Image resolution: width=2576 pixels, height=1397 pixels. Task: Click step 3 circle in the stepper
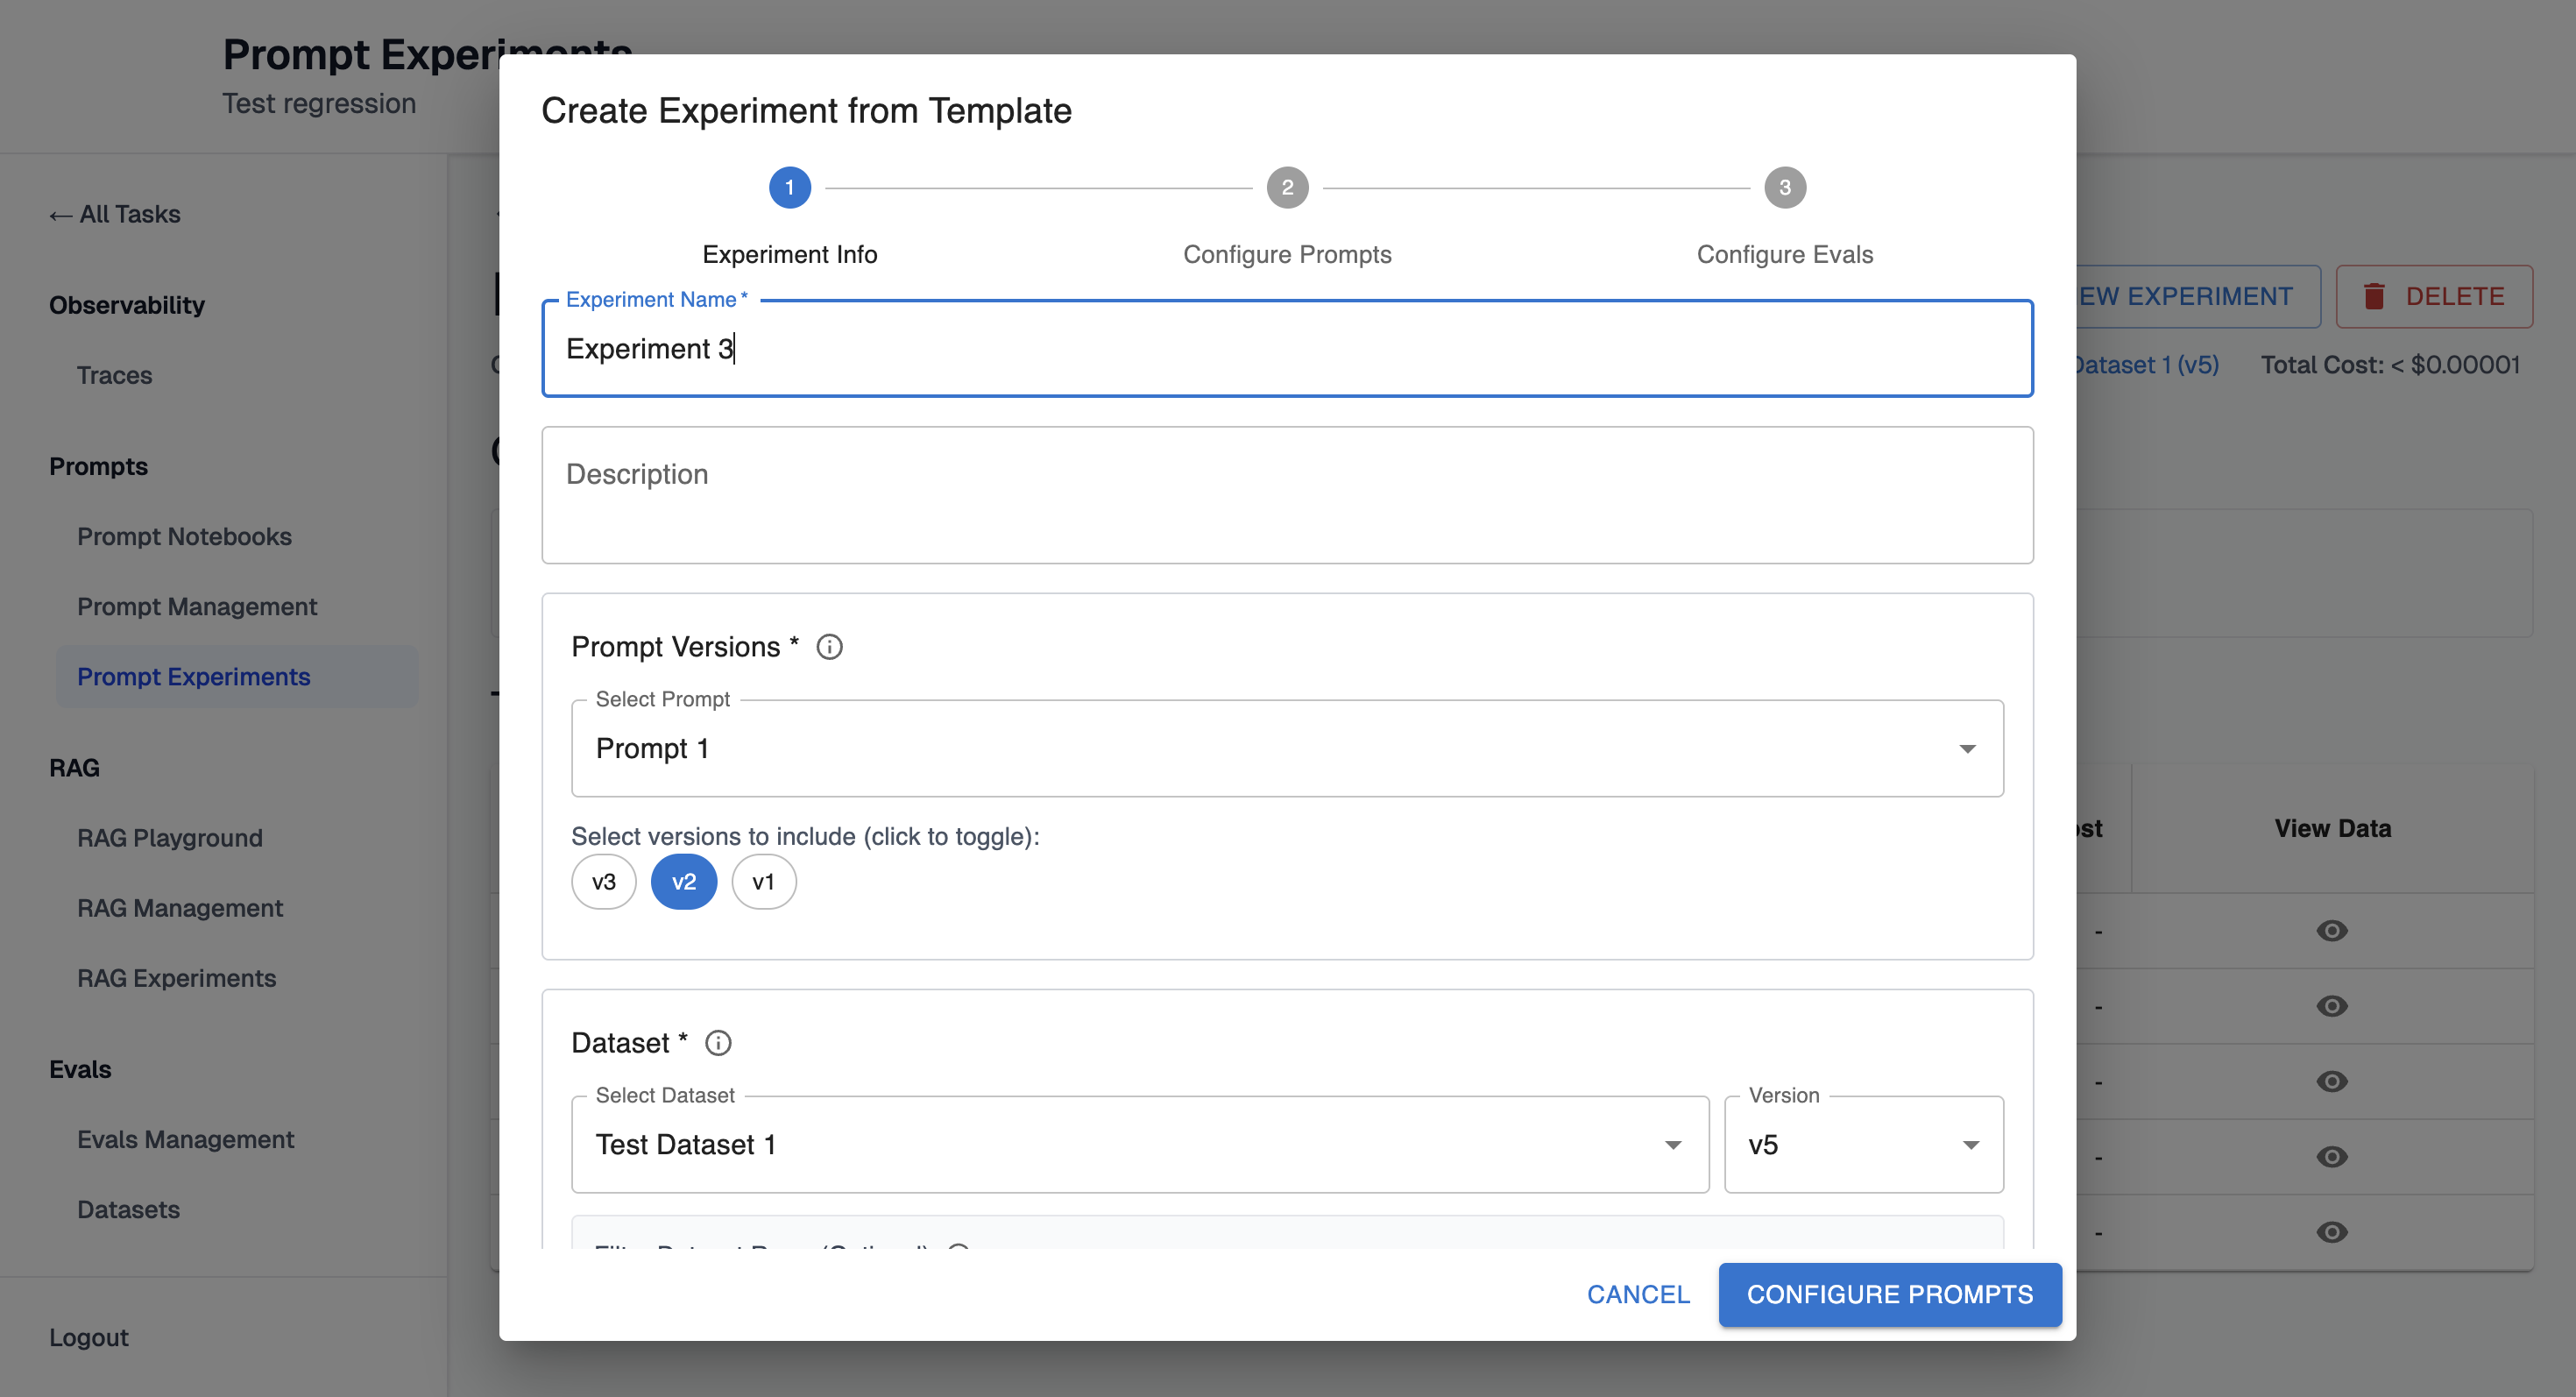tap(1784, 188)
